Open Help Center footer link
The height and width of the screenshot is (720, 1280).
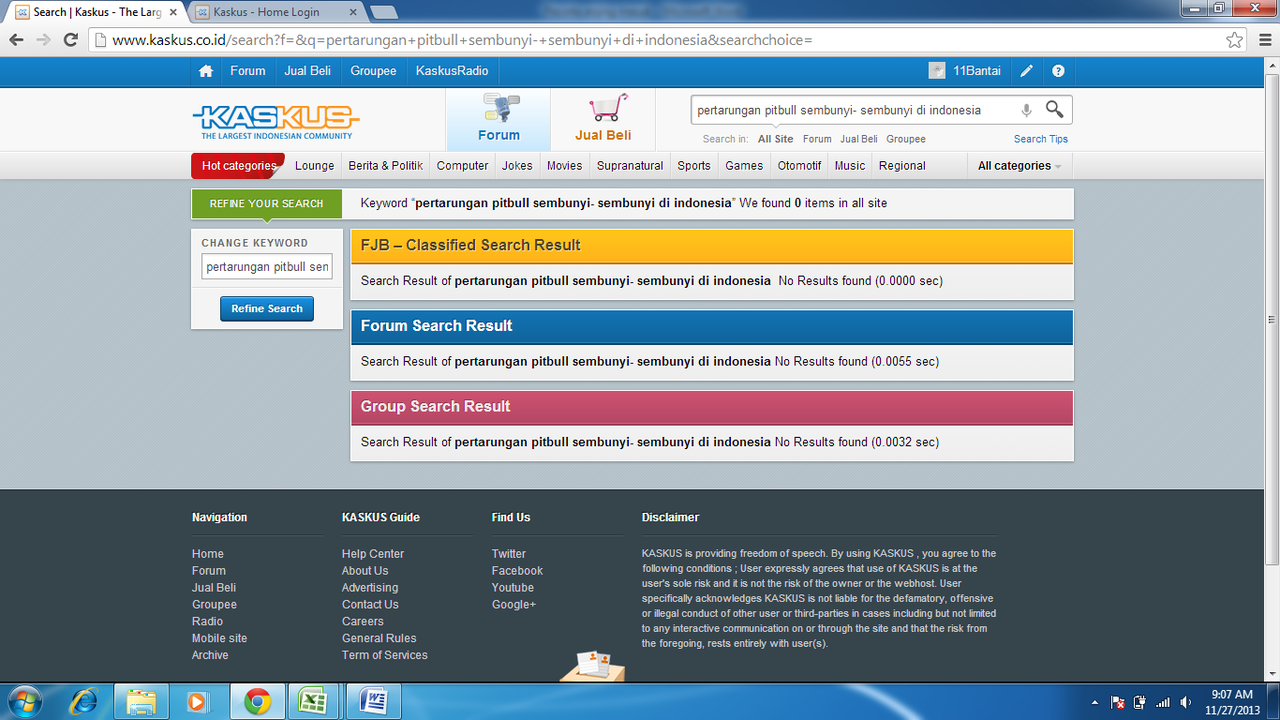373,554
